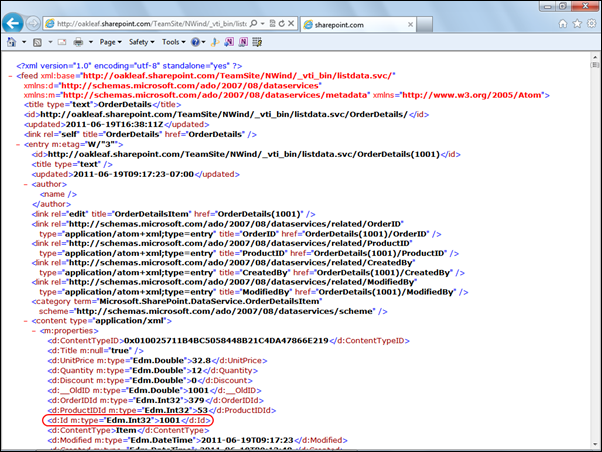Open Tools via the gear icon
This screenshot has width=602, height=452.
point(592,24)
